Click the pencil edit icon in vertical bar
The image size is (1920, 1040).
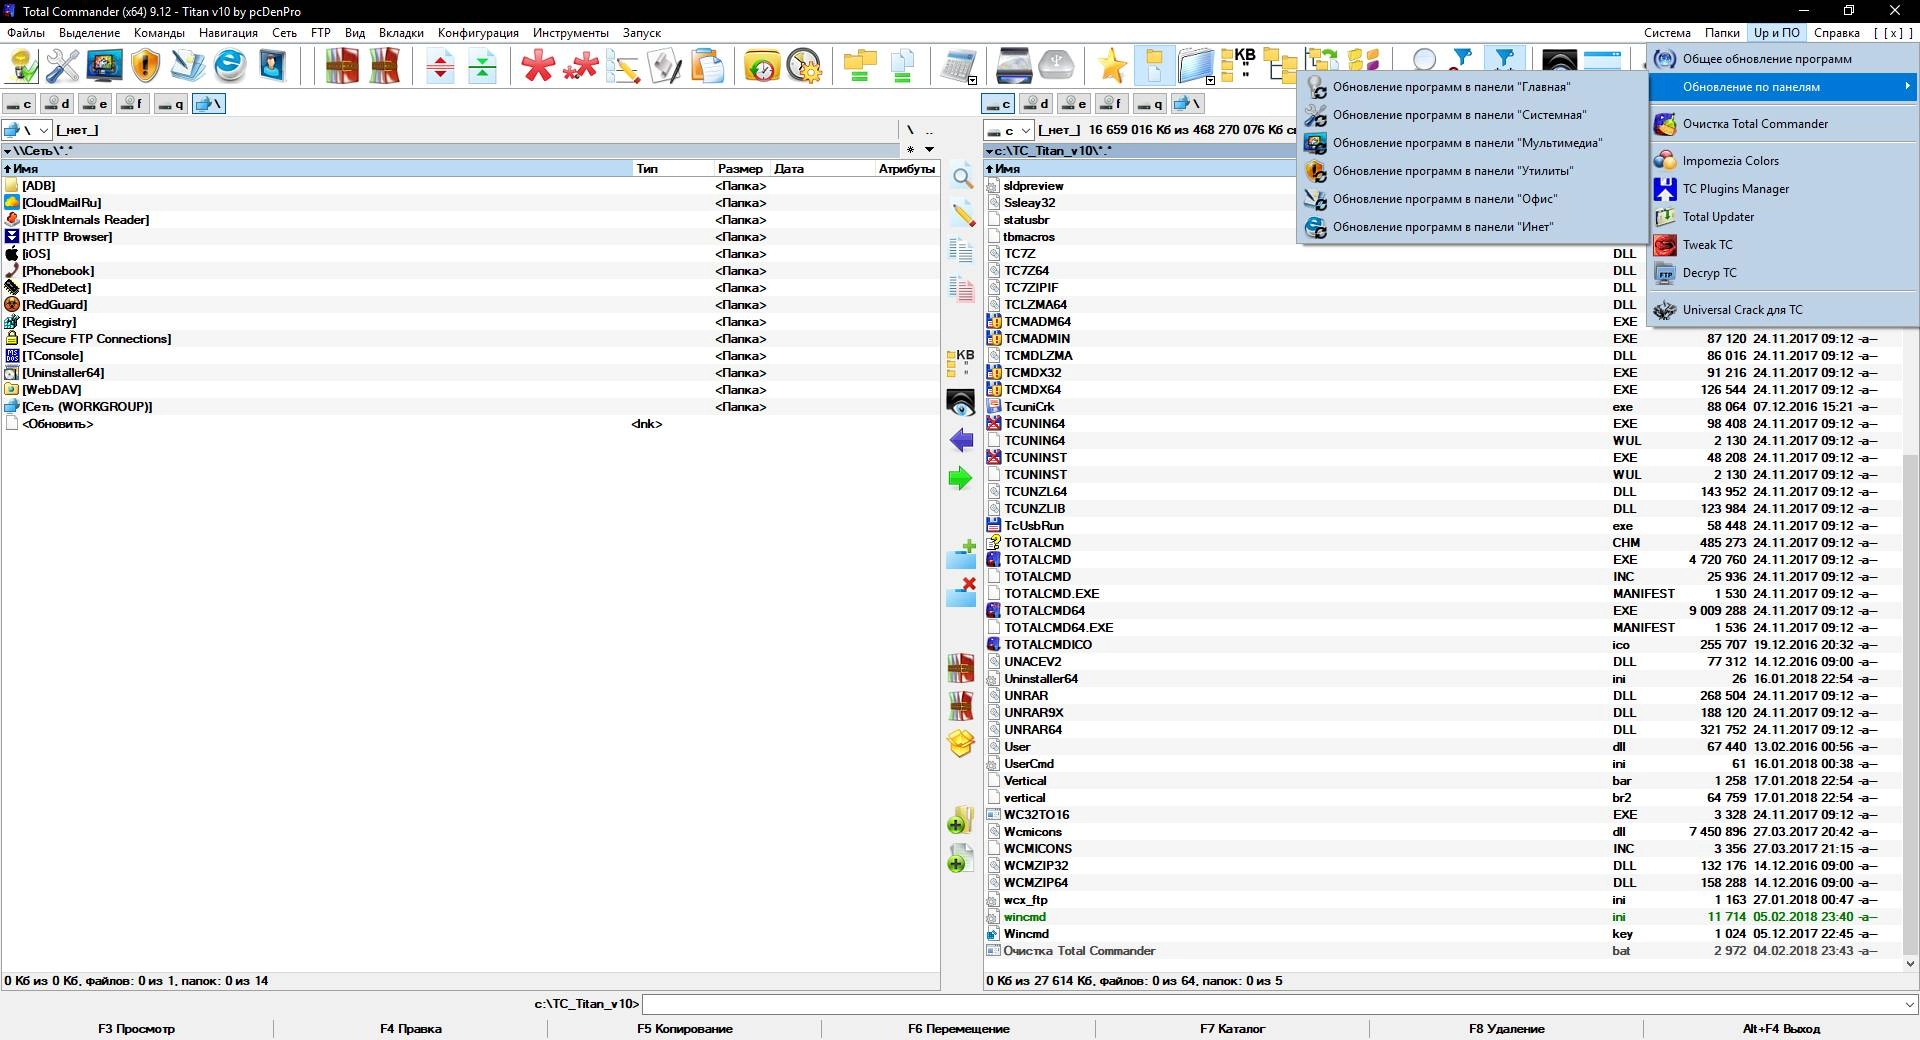coord(962,214)
